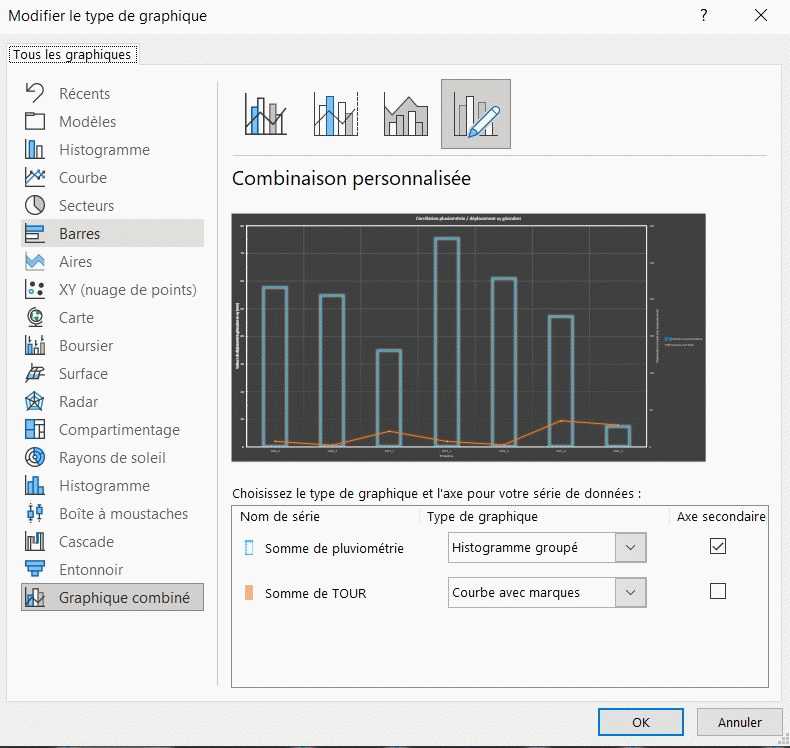Screen dimensions: 790x748
Task: Click the help question mark icon
Action: (x=704, y=15)
